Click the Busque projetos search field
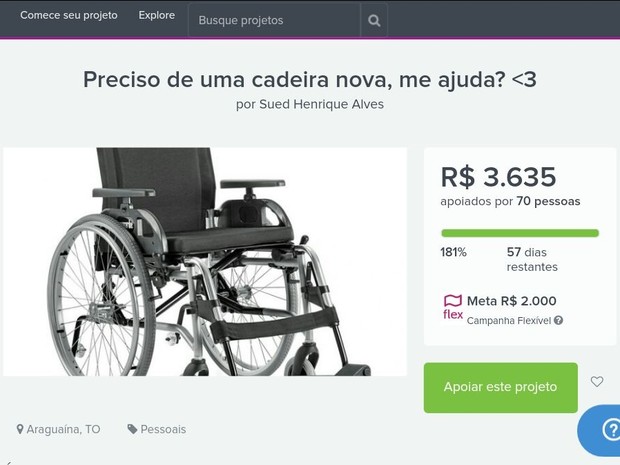The height and width of the screenshot is (465, 620). tap(274, 20)
